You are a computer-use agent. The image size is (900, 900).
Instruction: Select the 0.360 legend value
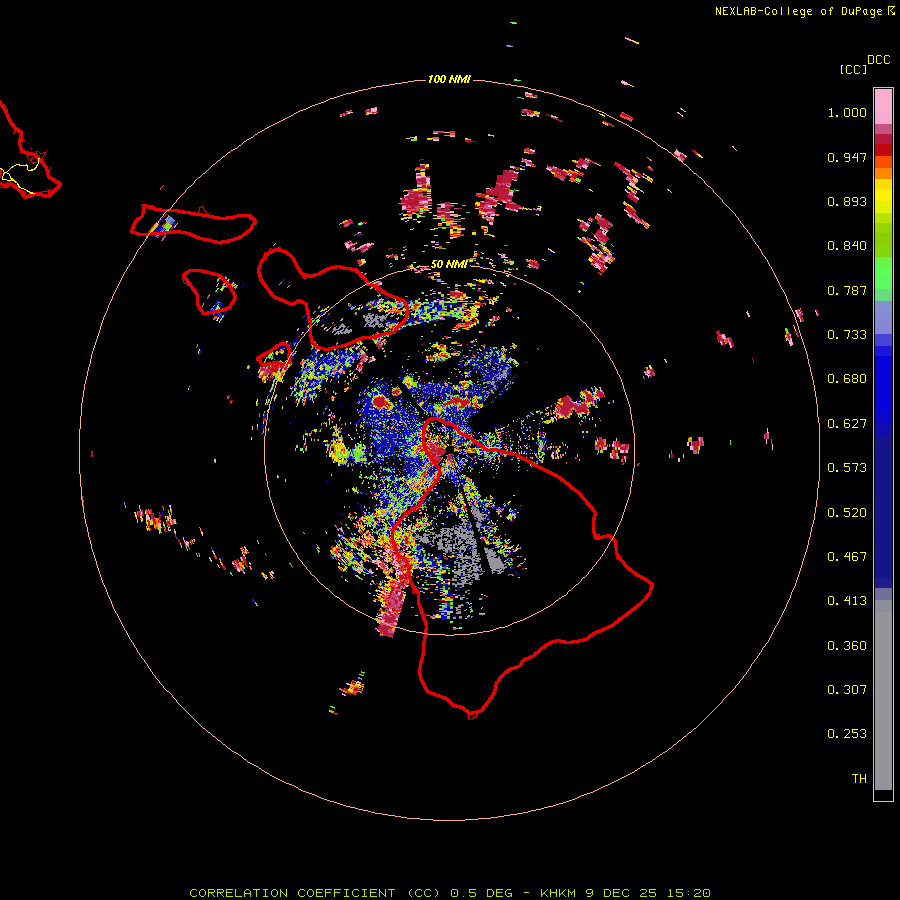847,646
